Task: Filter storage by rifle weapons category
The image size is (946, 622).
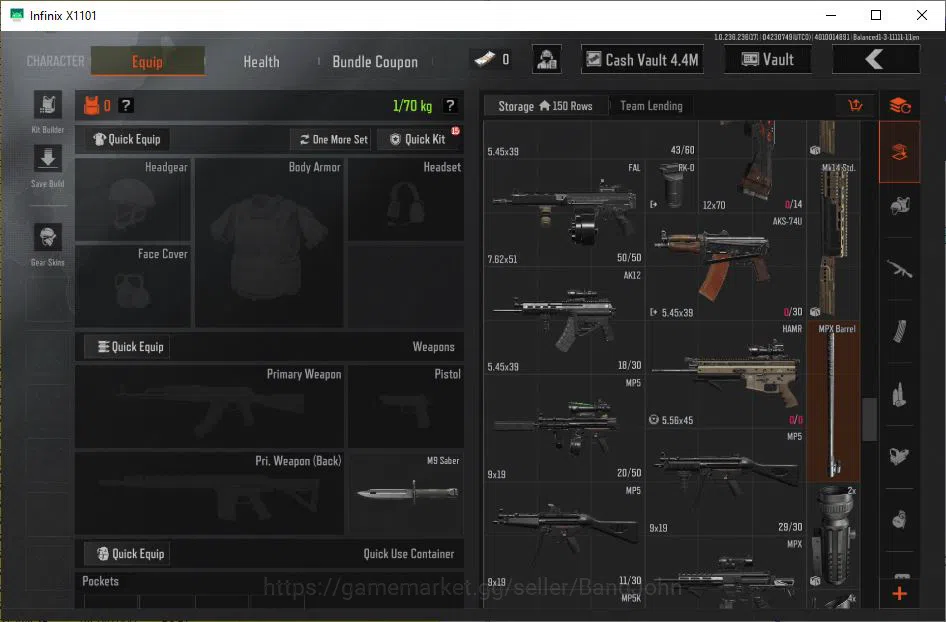Action: 900,268
